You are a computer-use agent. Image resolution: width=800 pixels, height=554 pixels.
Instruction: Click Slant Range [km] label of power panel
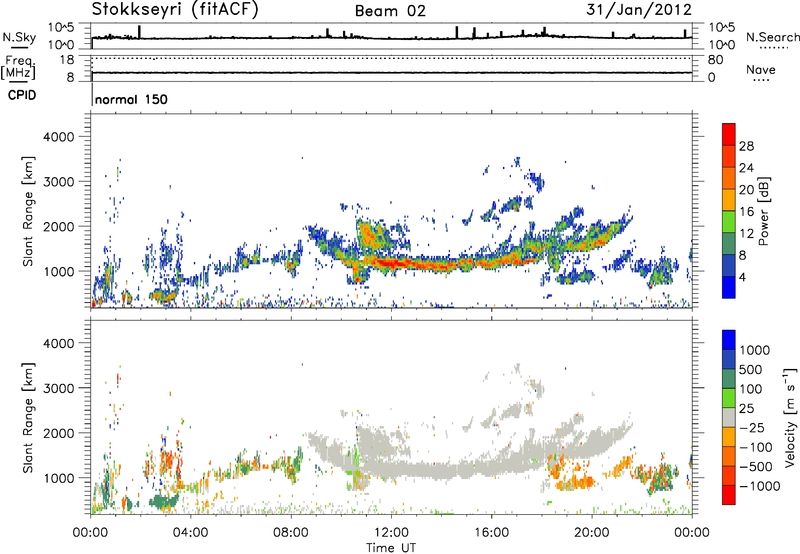[28, 211]
